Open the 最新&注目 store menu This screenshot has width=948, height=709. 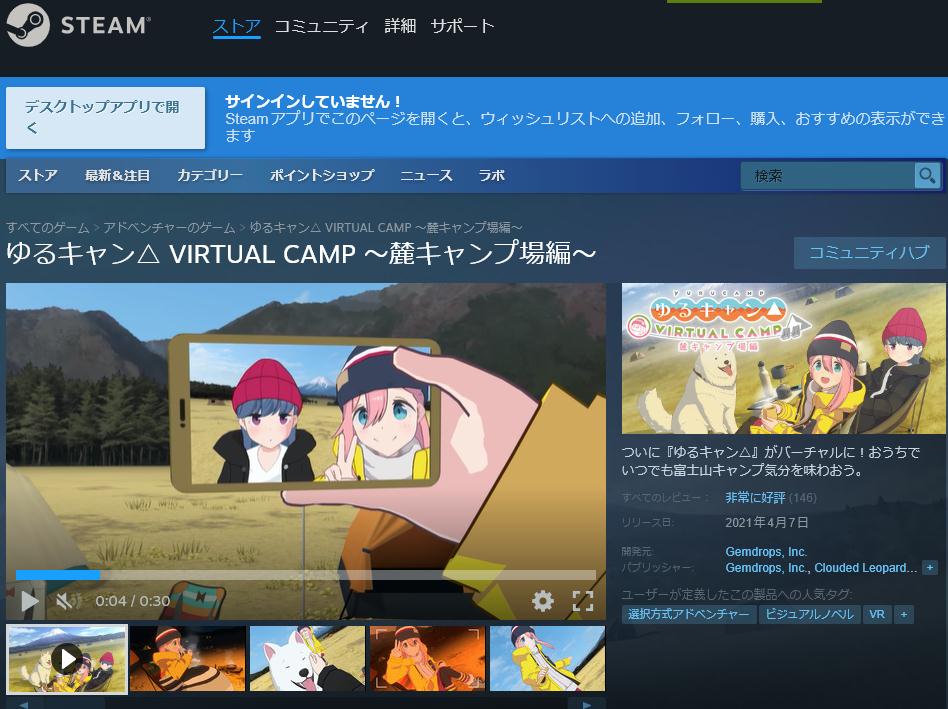tap(117, 175)
